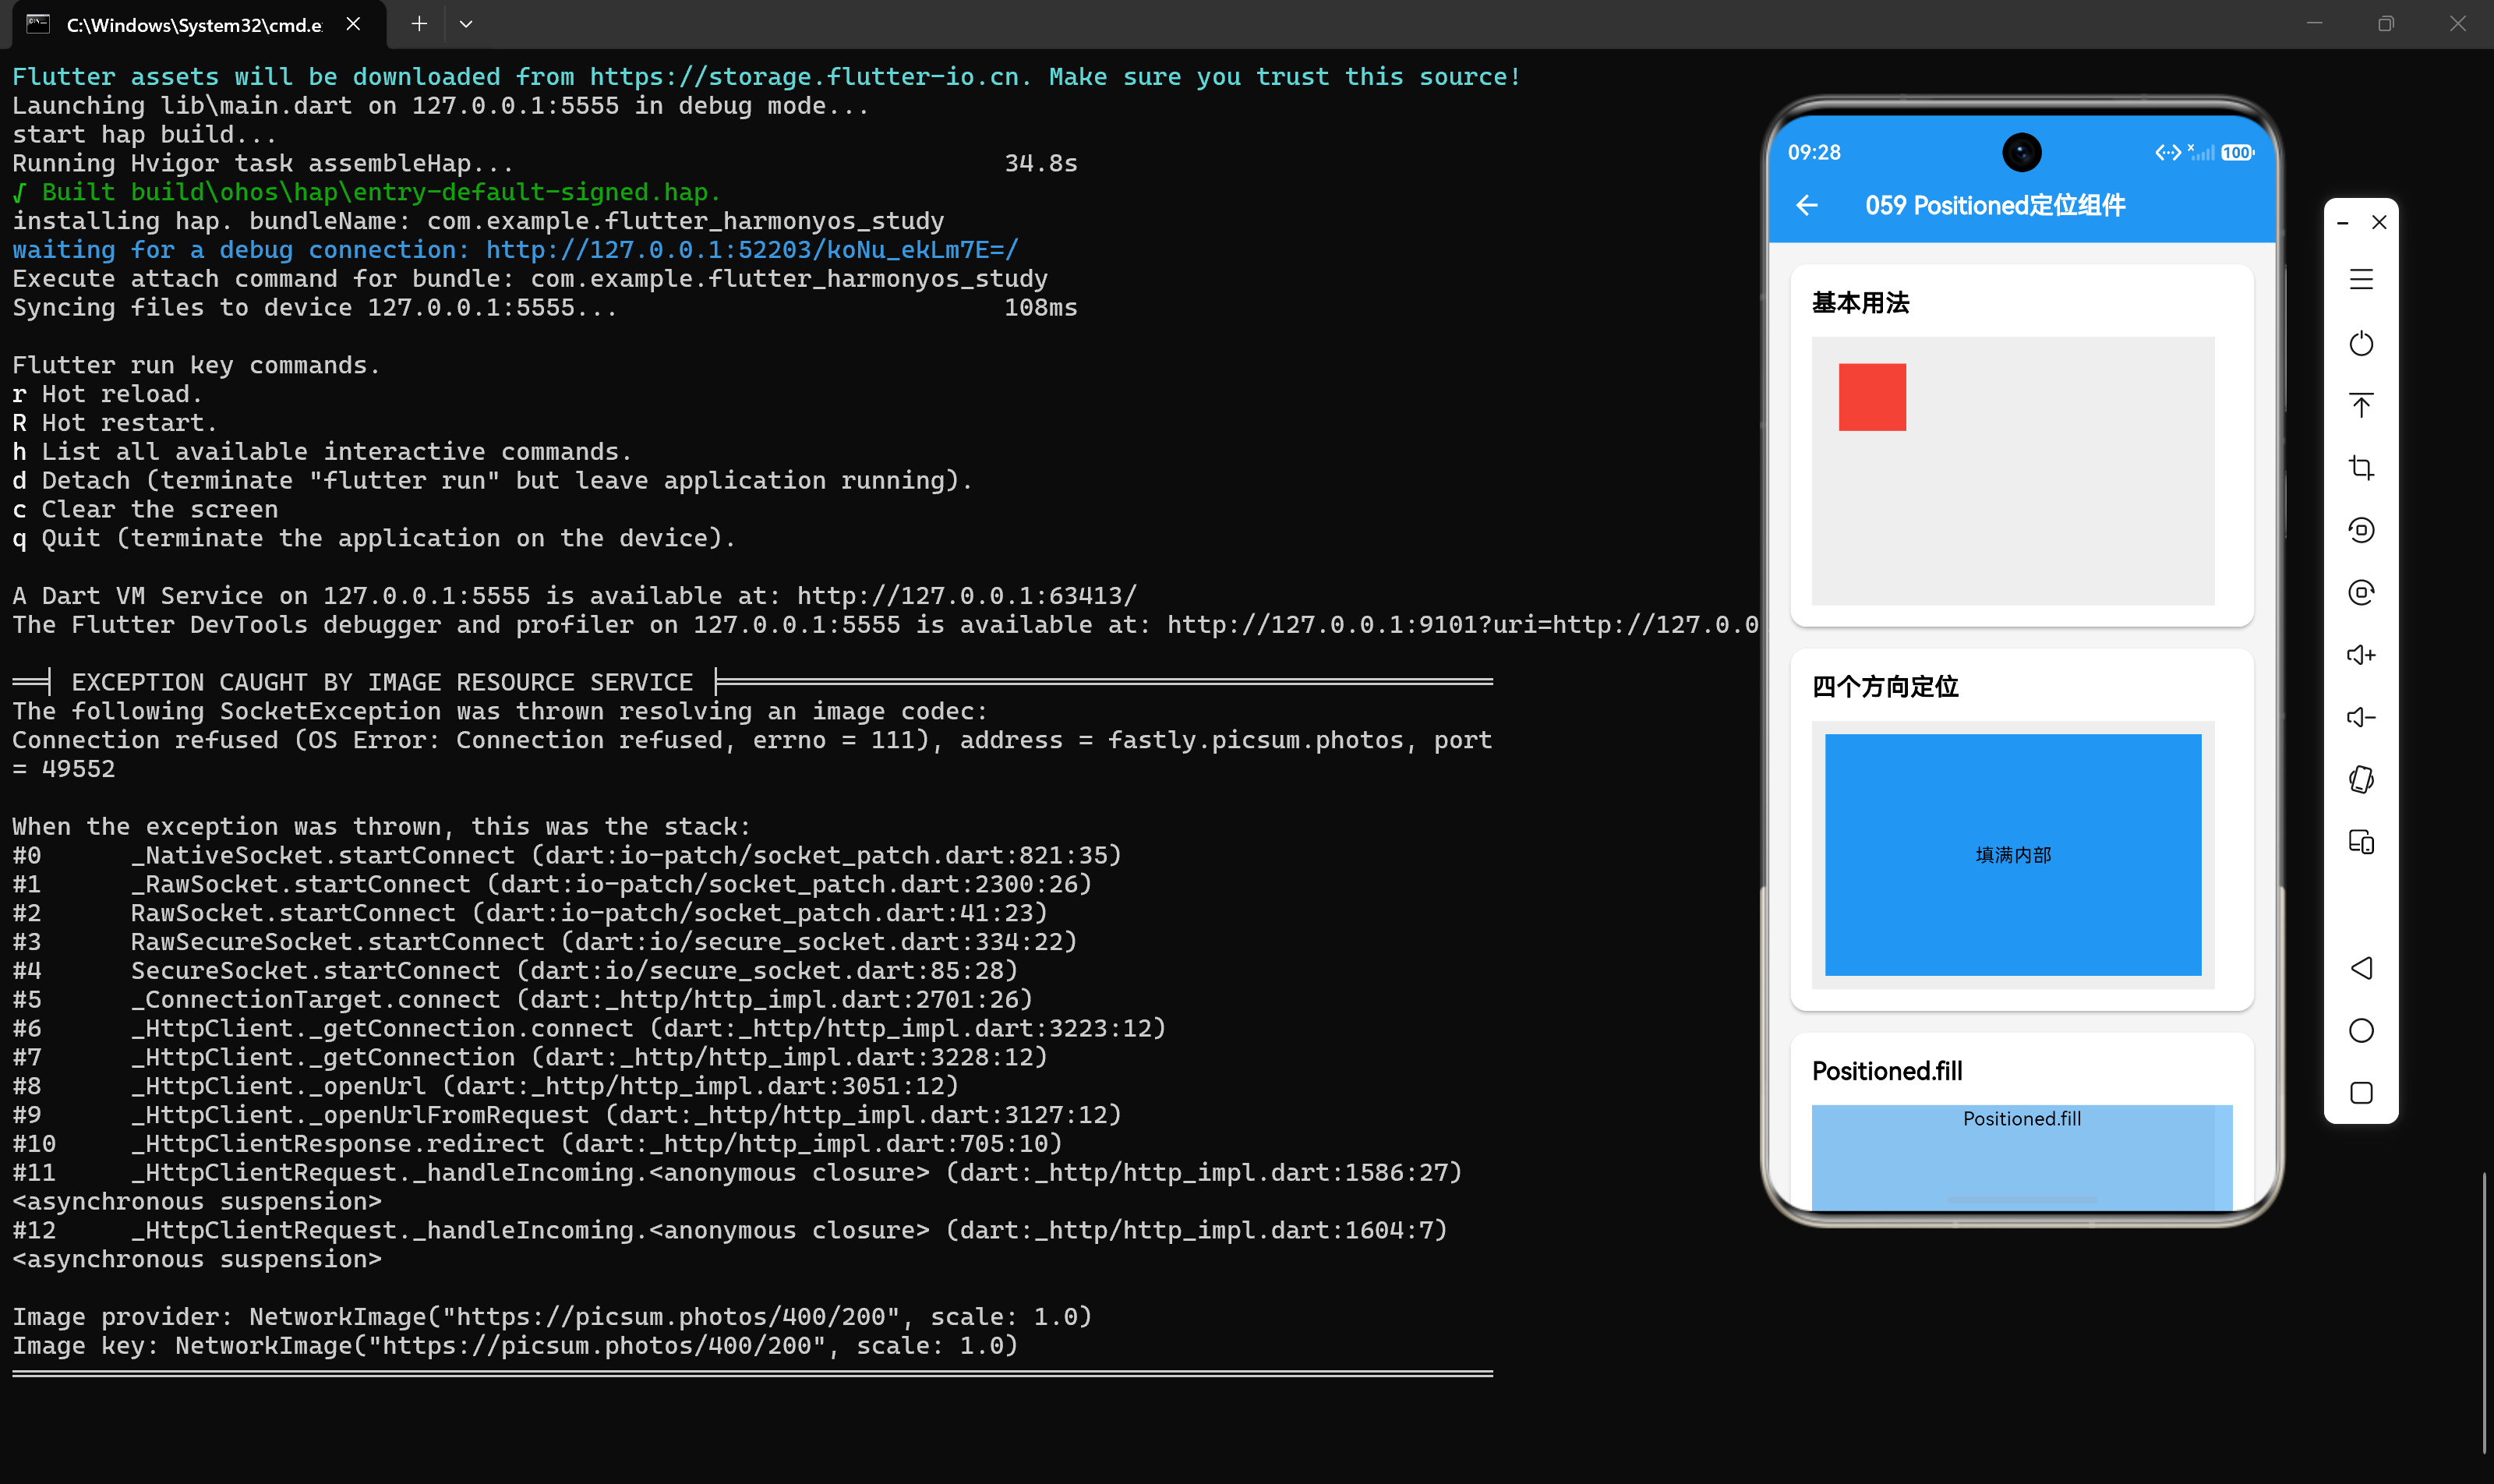Click the 'start hap build...' line
2494x1484 pixels.
coord(145,135)
